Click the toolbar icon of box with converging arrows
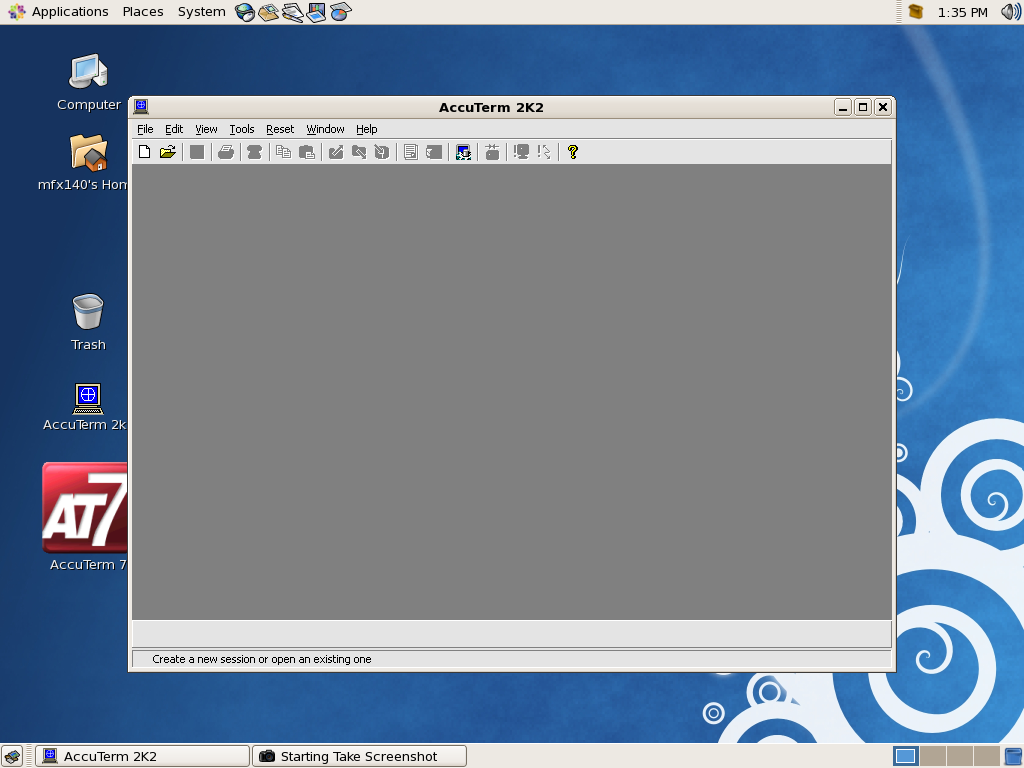Screen dimensions: 1024x768 (492, 152)
